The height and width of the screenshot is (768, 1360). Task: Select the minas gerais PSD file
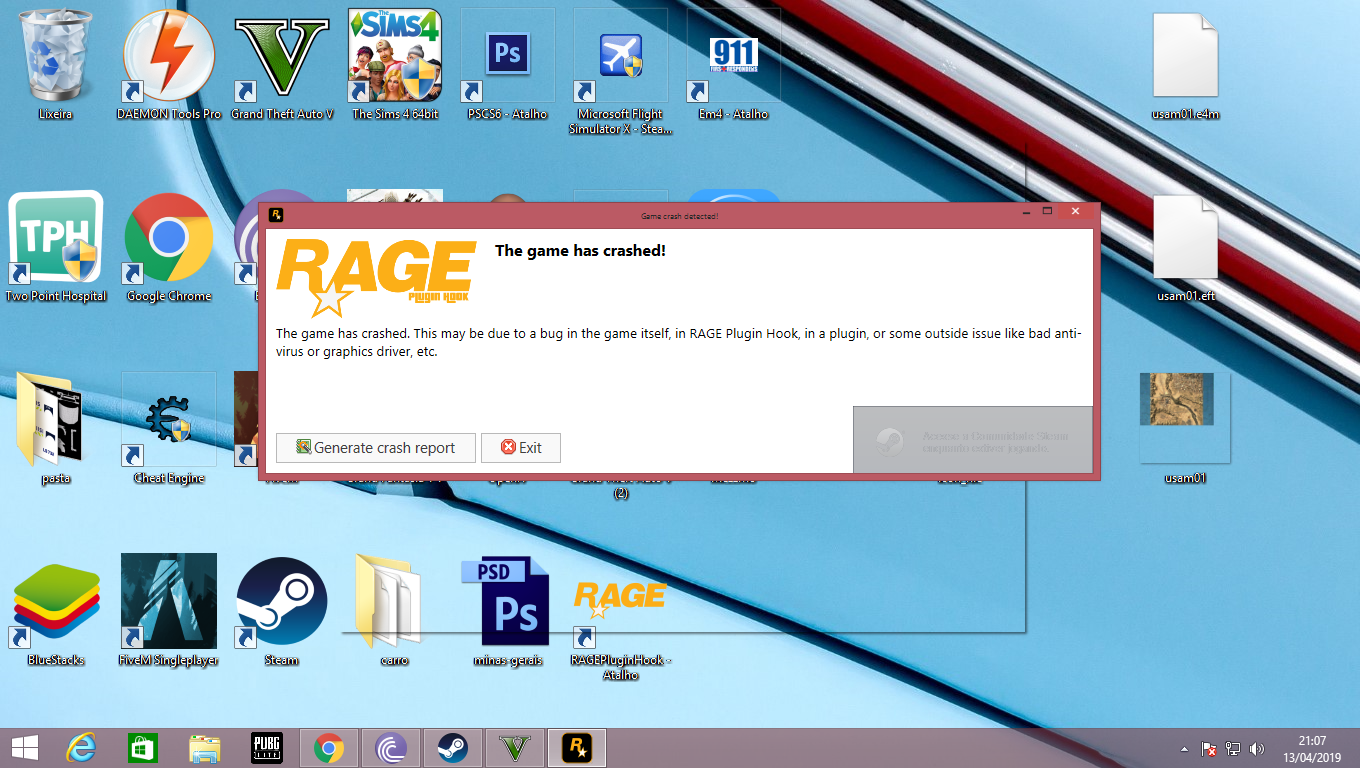(x=508, y=611)
